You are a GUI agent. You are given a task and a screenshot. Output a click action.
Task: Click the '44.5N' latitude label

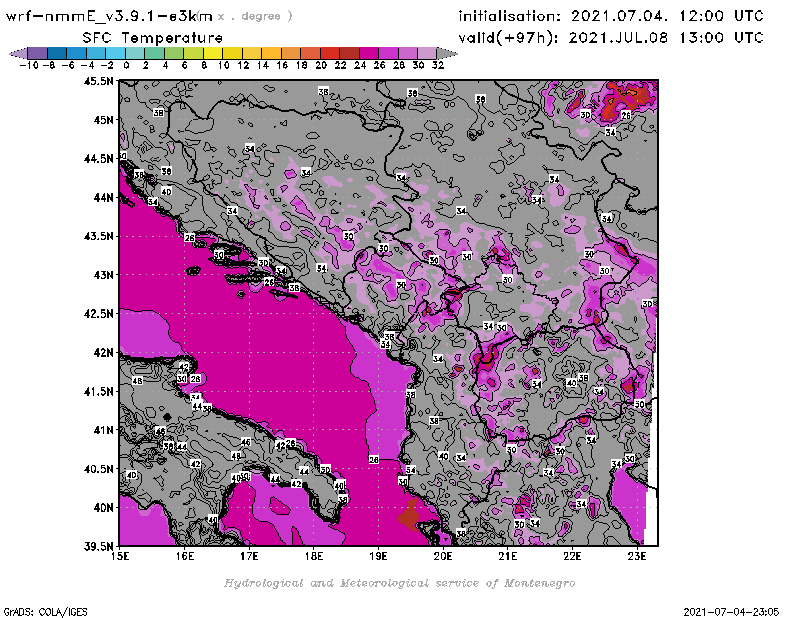[x=98, y=159]
